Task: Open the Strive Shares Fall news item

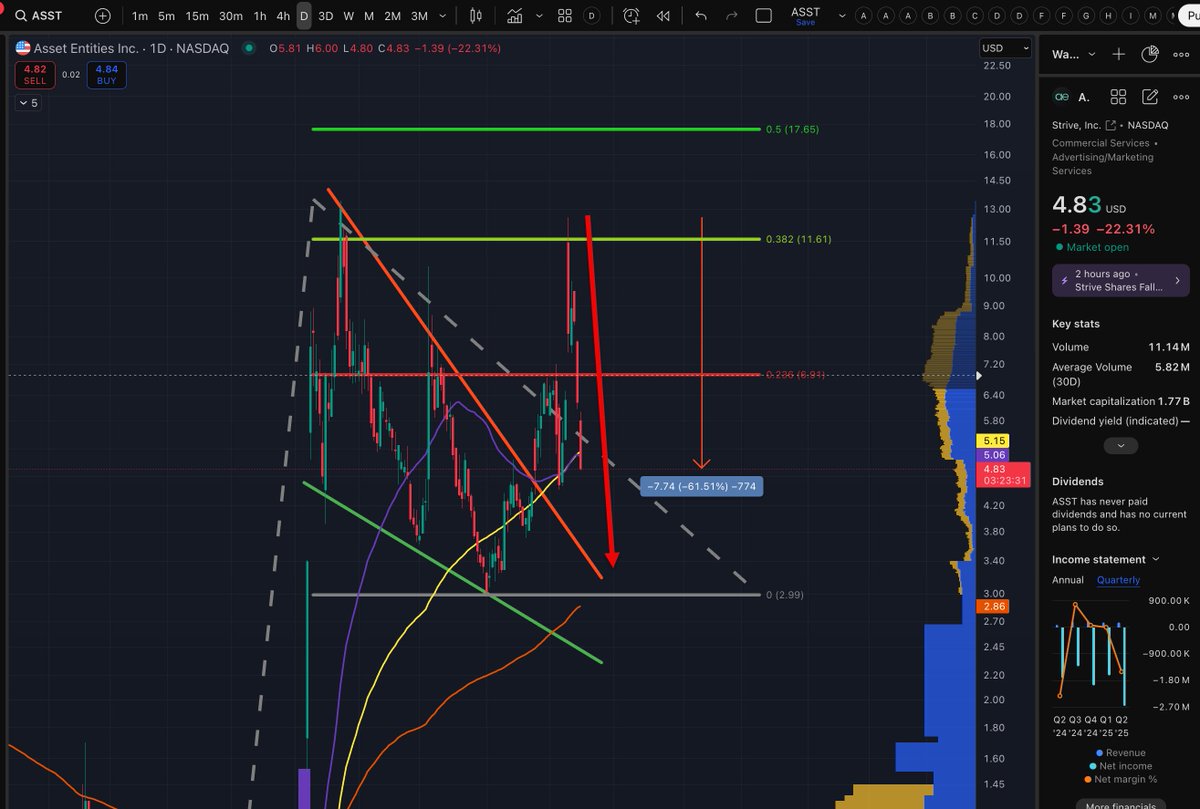Action: coord(1121,280)
